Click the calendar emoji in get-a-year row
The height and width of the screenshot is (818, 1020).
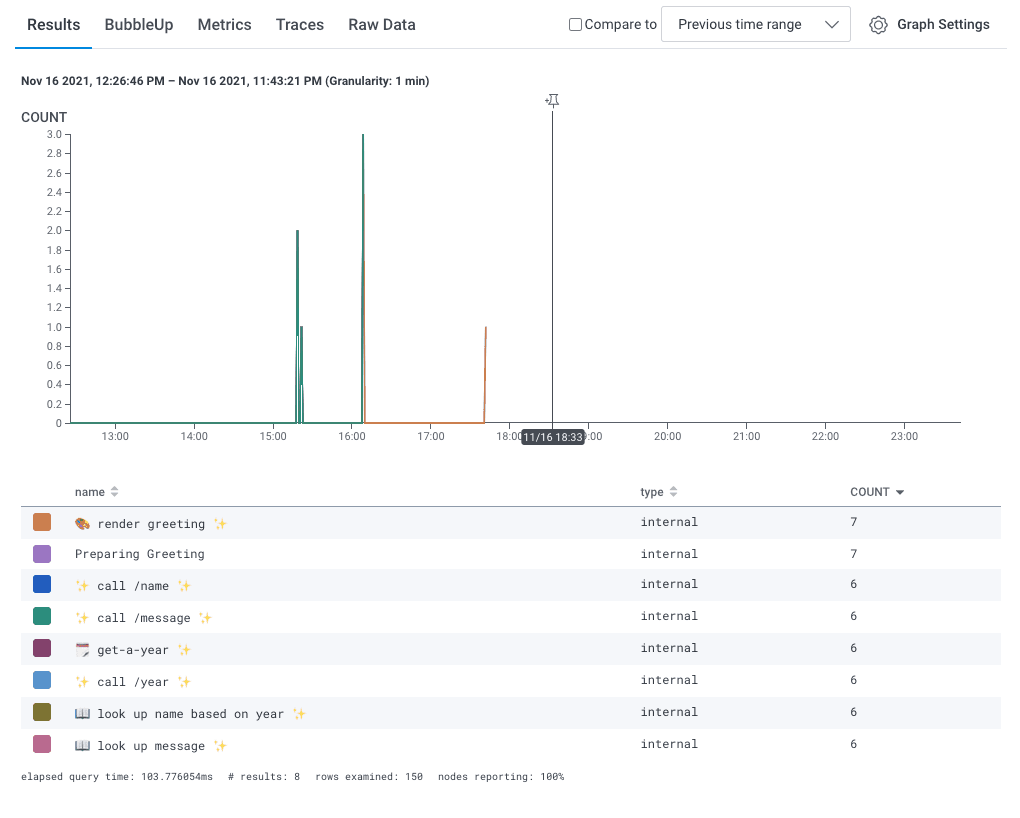[x=83, y=650]
